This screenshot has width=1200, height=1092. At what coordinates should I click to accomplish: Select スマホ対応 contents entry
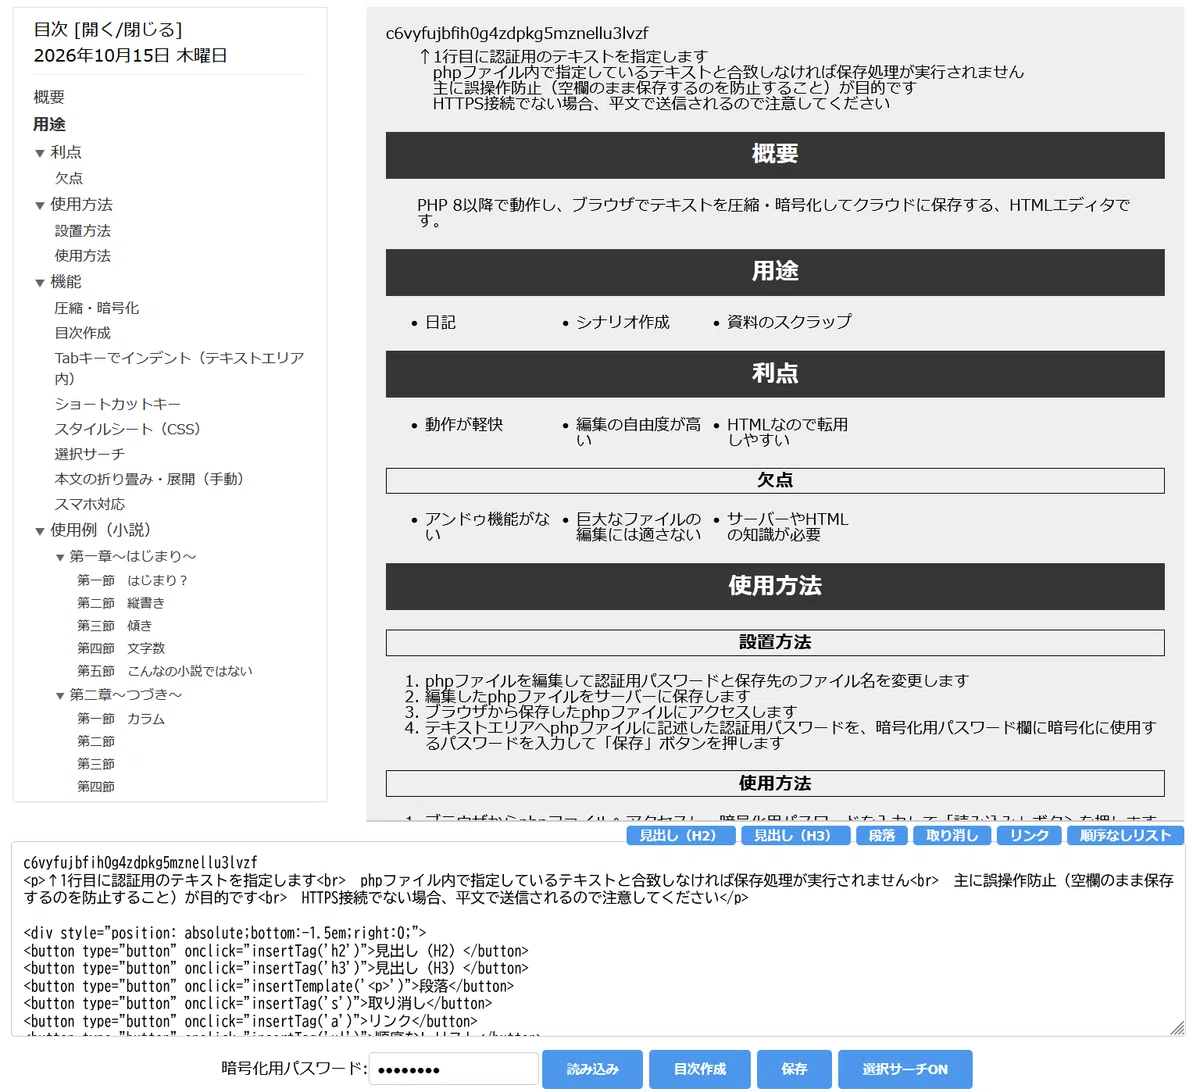point(90,504)
